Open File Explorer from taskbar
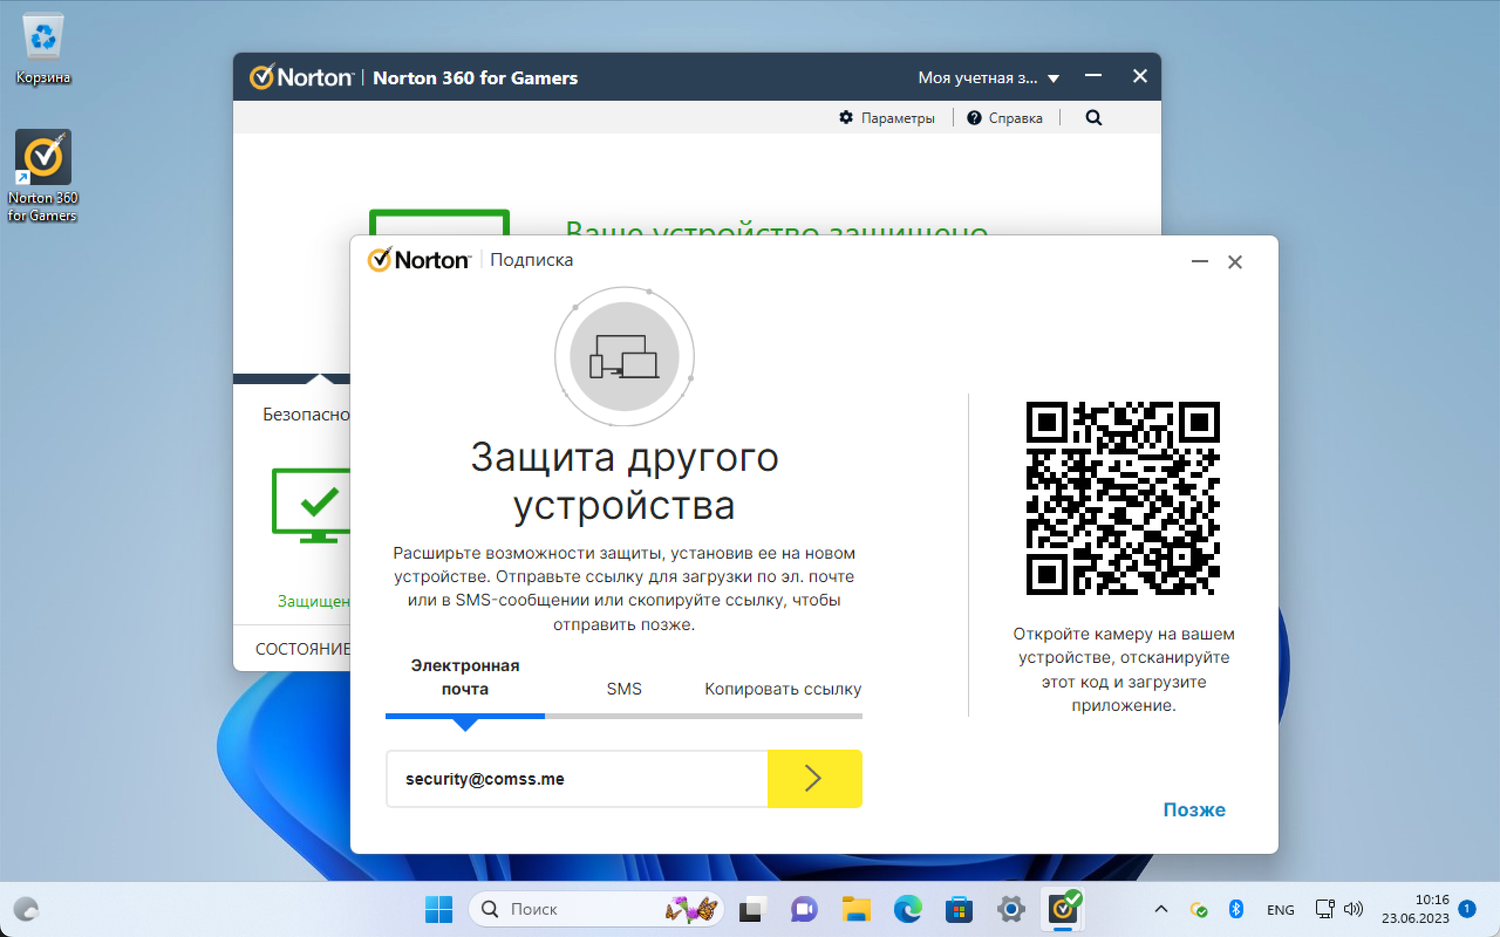Viewport: 1500px width, 937px height. click(856, 909)
